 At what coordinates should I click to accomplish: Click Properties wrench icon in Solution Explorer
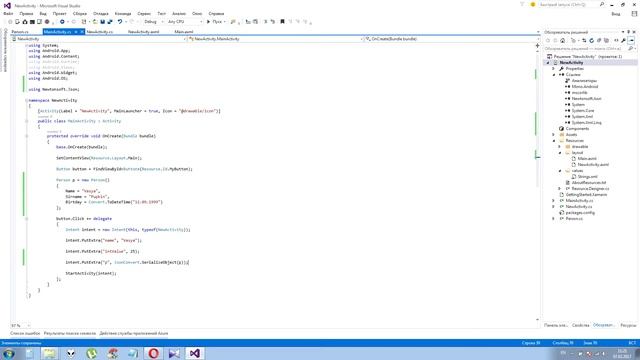pyautogui.click(x=623, y=40)
